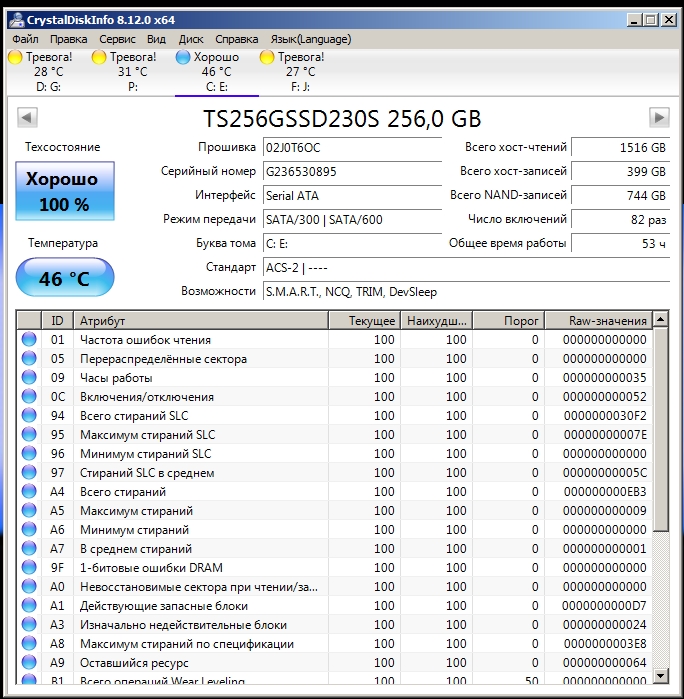Click status orb for attribute 05
Screen dimensions: 684x699
[29, 358]
